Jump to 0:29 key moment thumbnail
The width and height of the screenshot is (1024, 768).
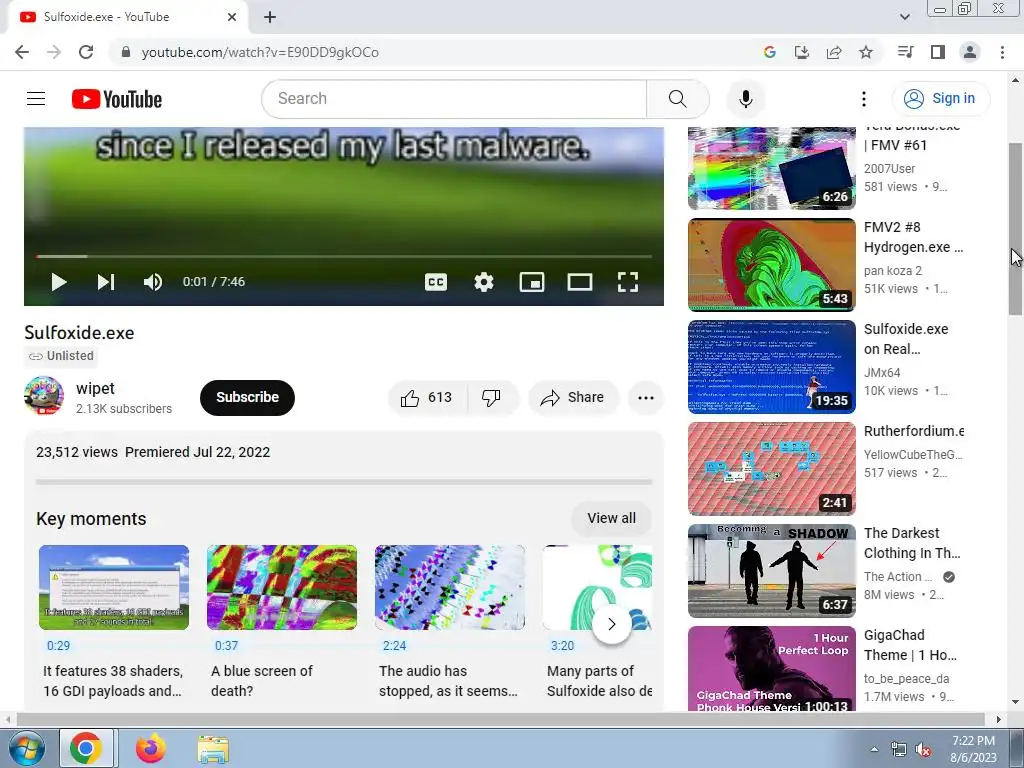click(114, 587)
